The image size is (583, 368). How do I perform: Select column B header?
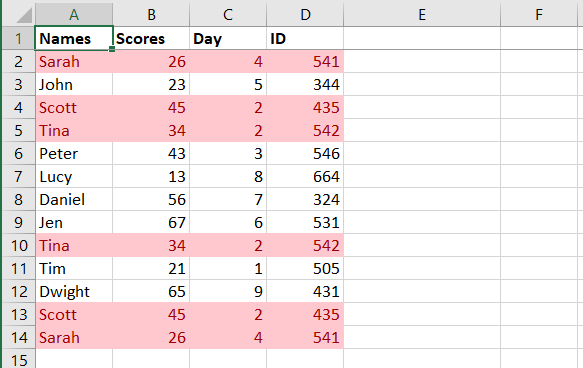(151, 14)
